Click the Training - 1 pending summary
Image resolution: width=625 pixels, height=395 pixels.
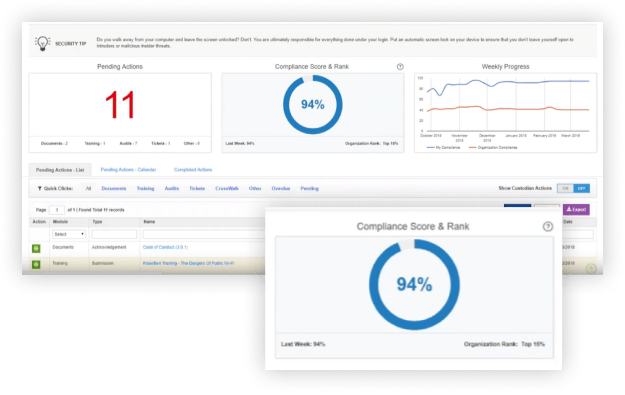95,143
